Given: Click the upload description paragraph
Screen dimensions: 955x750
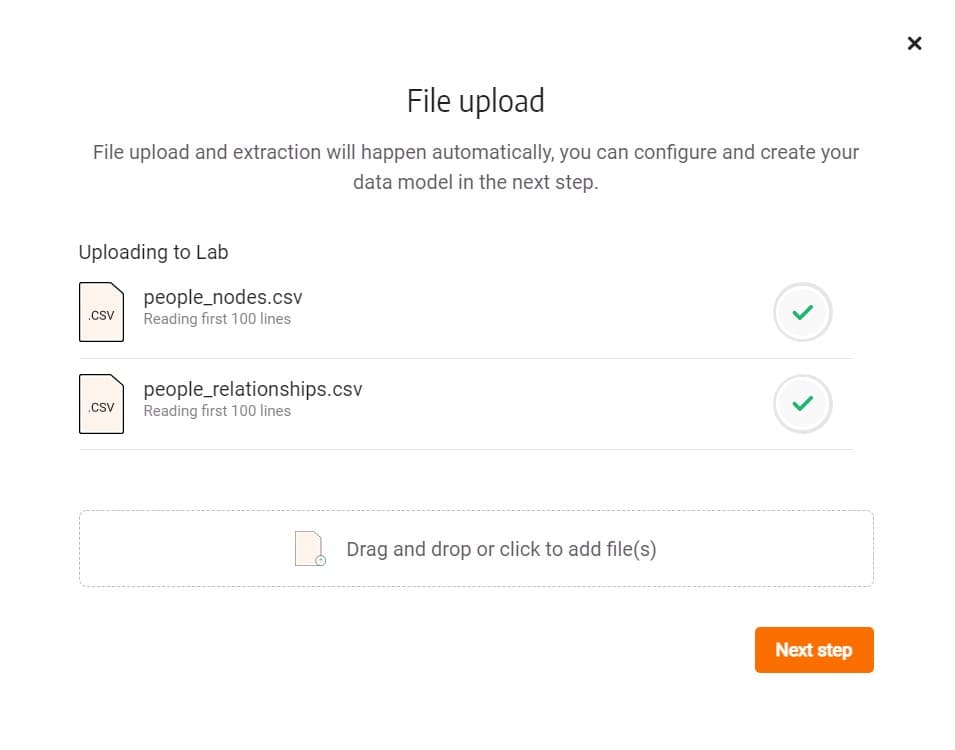Looking at the screenshot, I should click(476, 167).
